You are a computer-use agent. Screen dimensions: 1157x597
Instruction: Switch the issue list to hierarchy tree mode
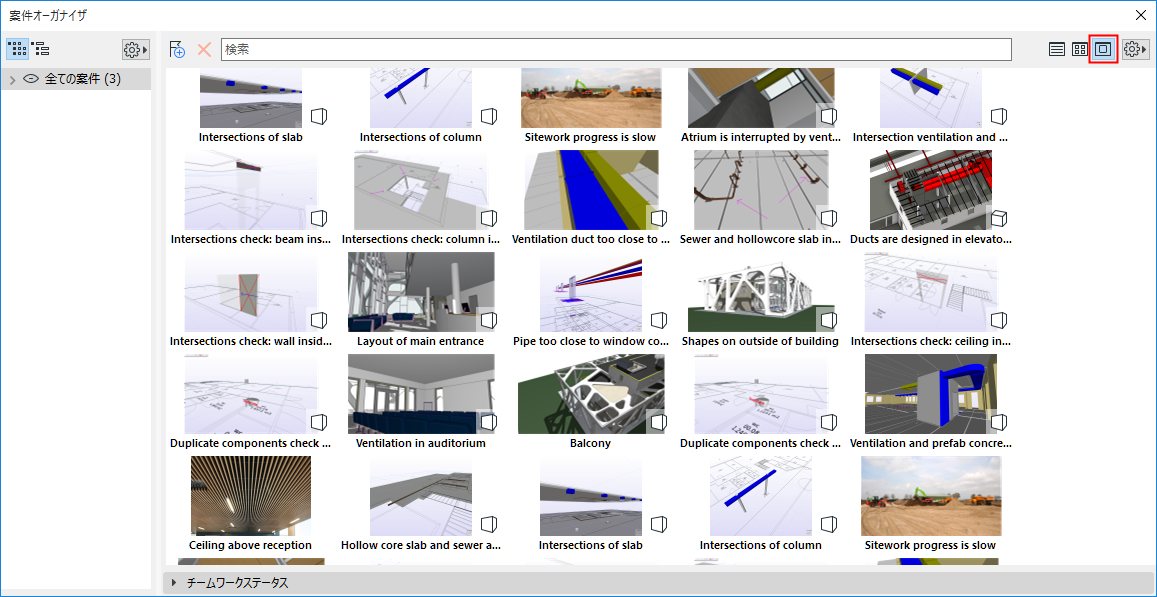tap(41, 49)
